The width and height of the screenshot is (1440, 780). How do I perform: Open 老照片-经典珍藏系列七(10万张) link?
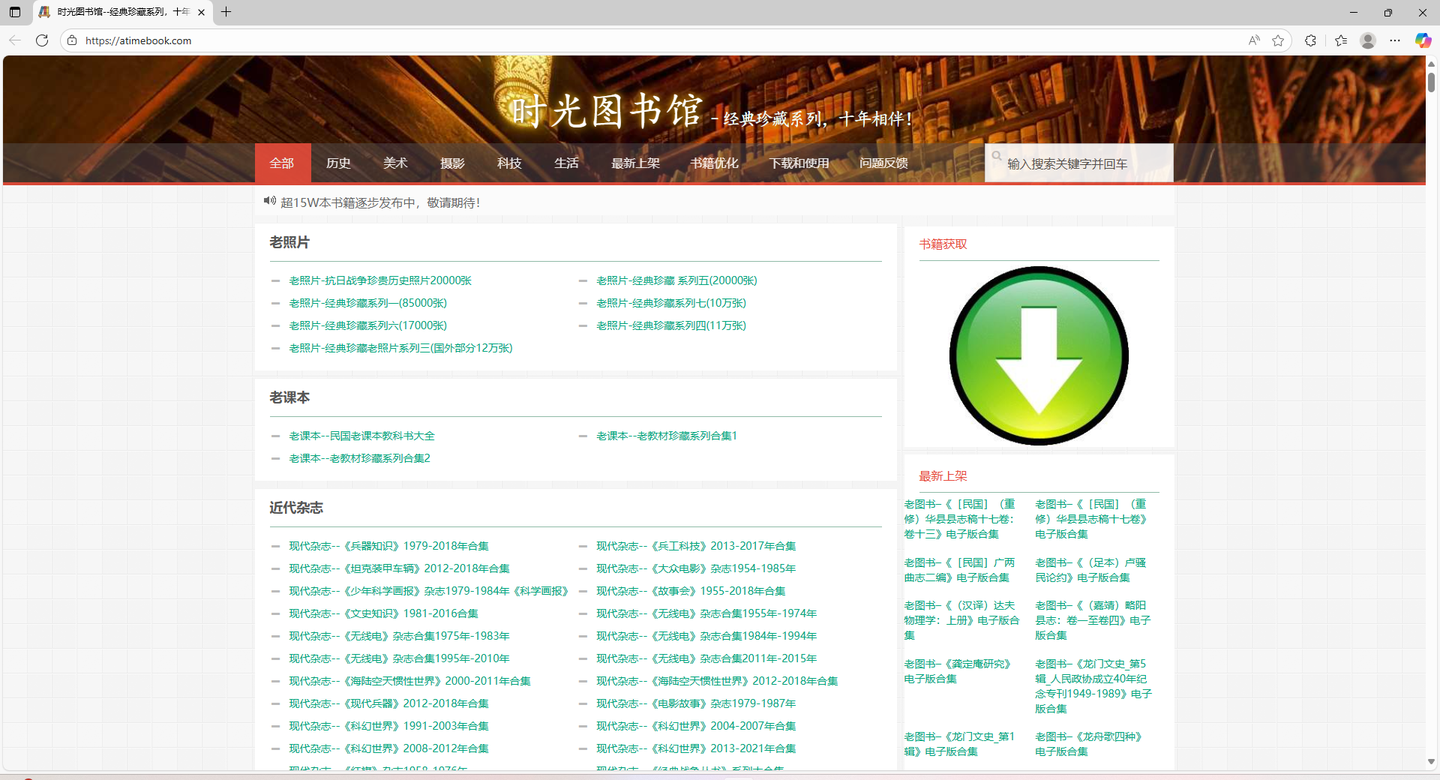672,303
